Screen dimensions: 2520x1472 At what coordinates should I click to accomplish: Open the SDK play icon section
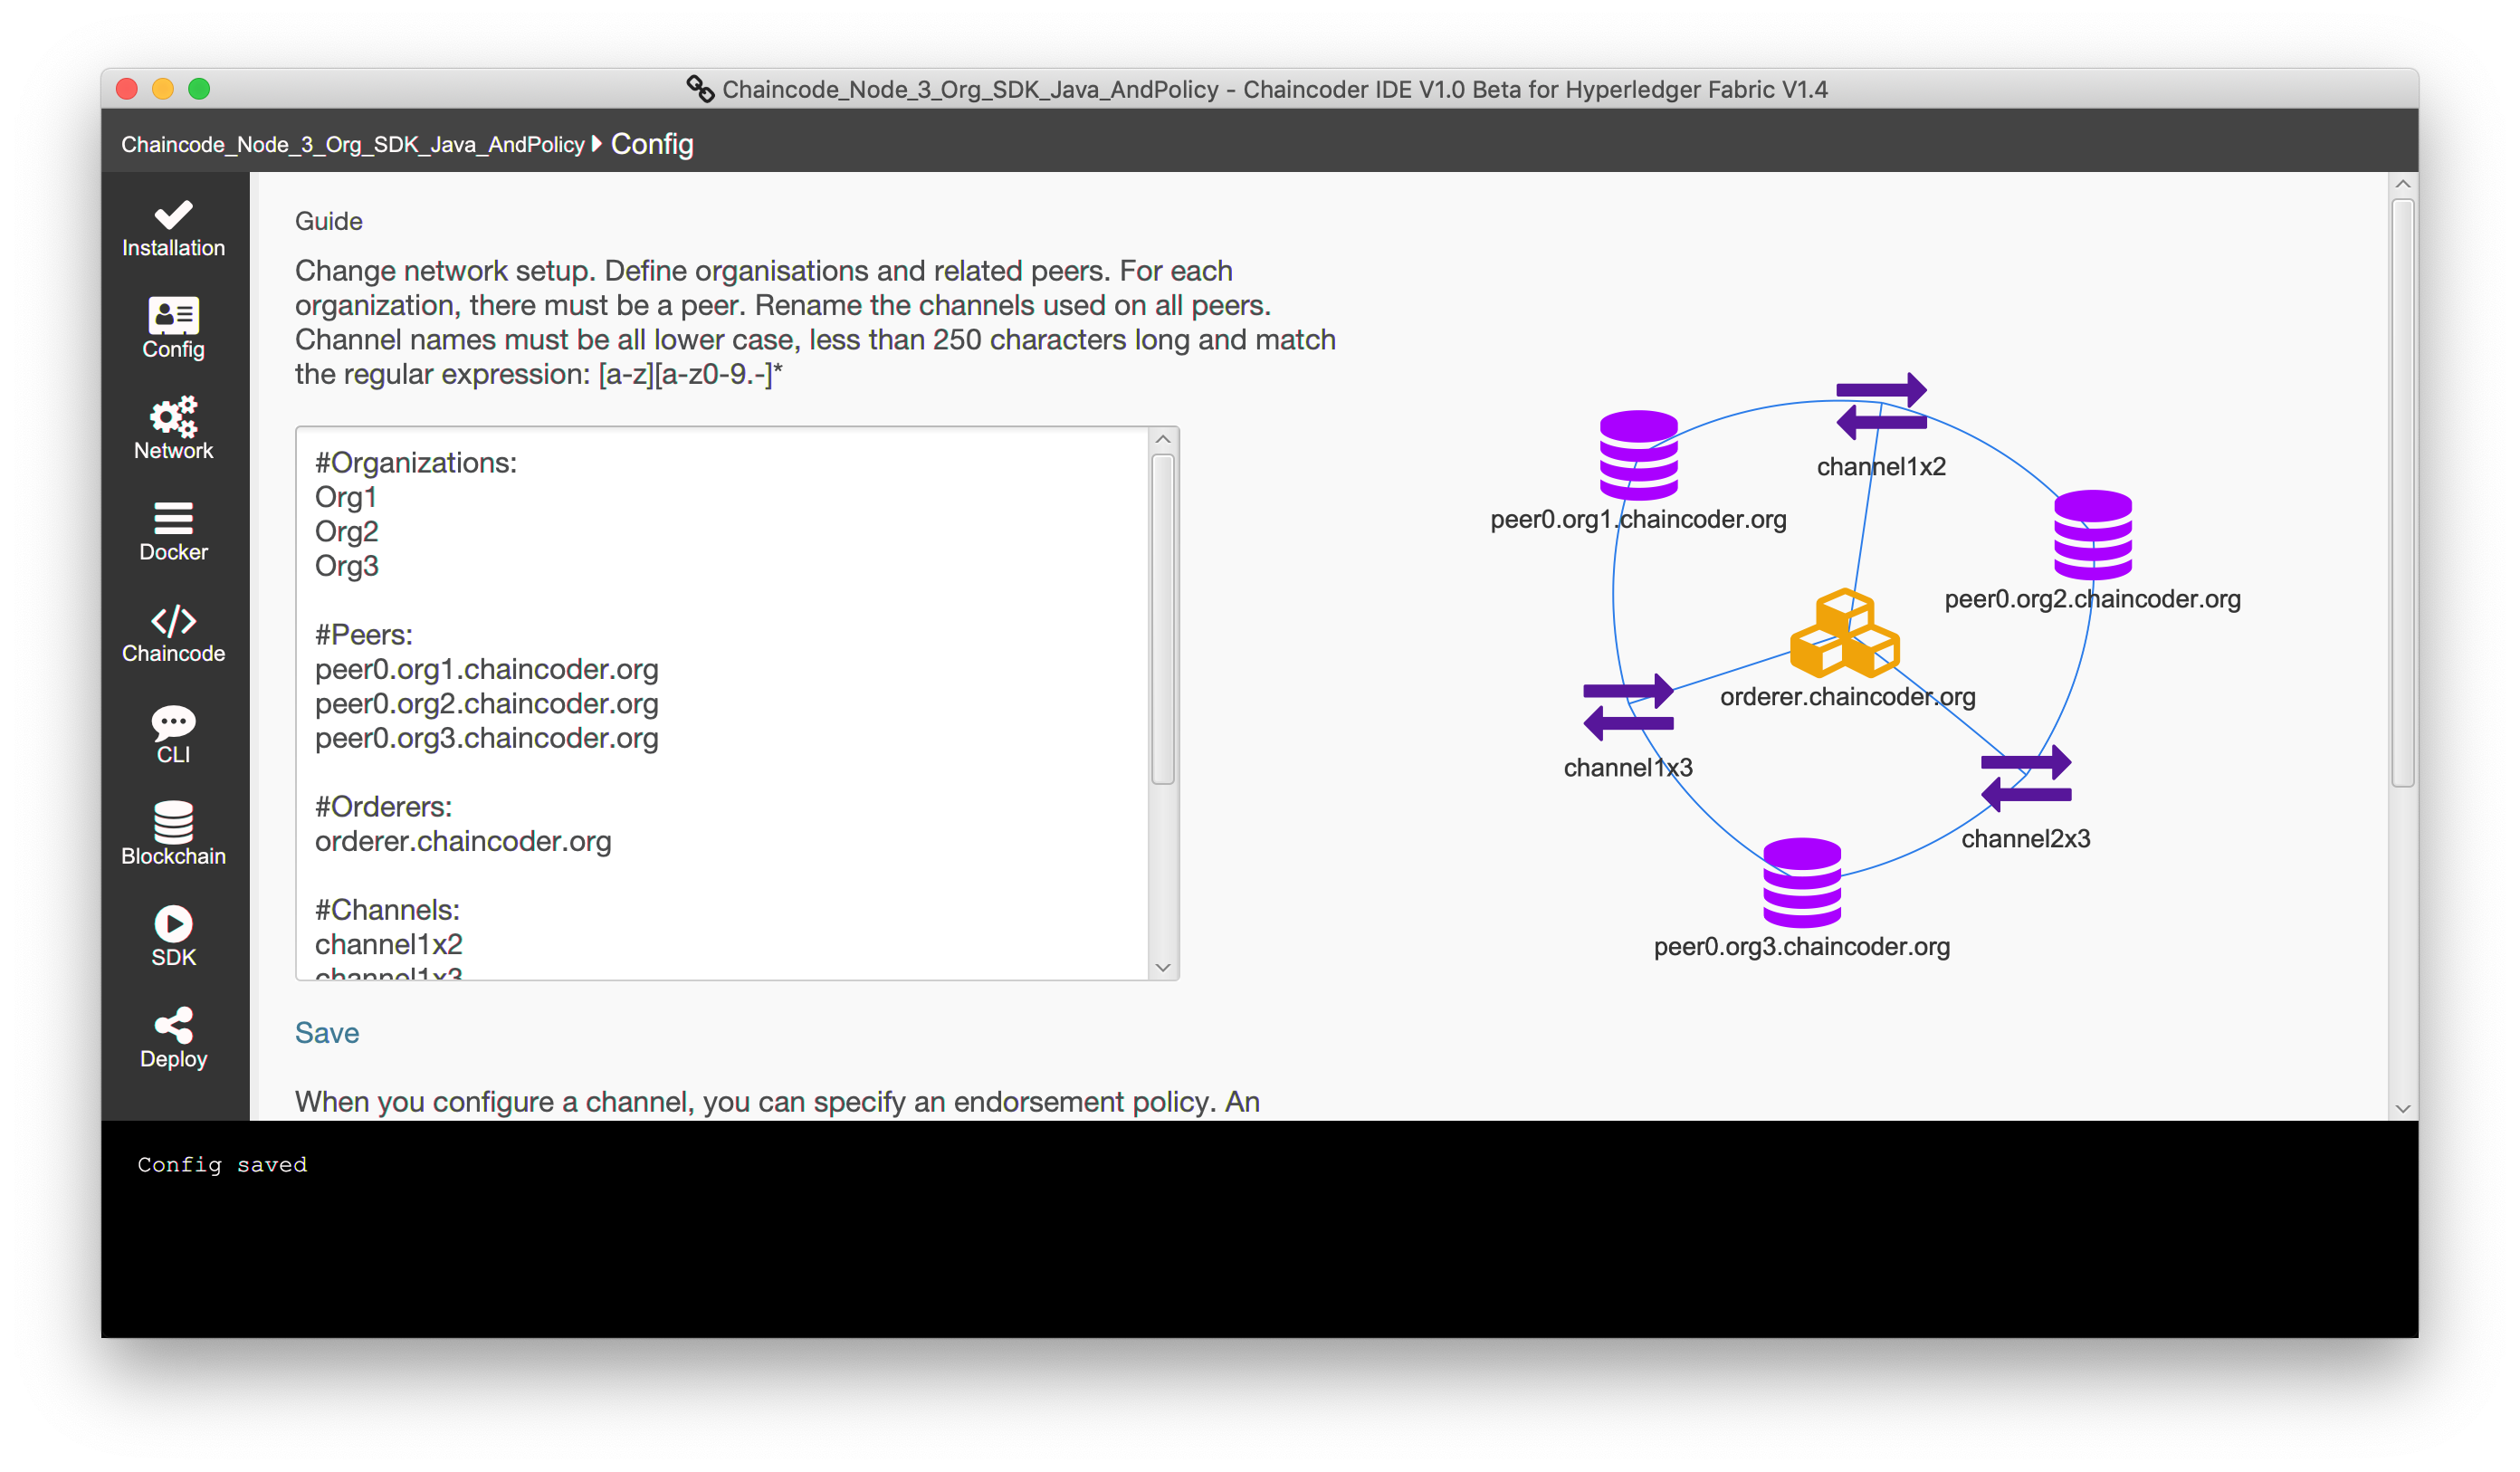[173, 936]
